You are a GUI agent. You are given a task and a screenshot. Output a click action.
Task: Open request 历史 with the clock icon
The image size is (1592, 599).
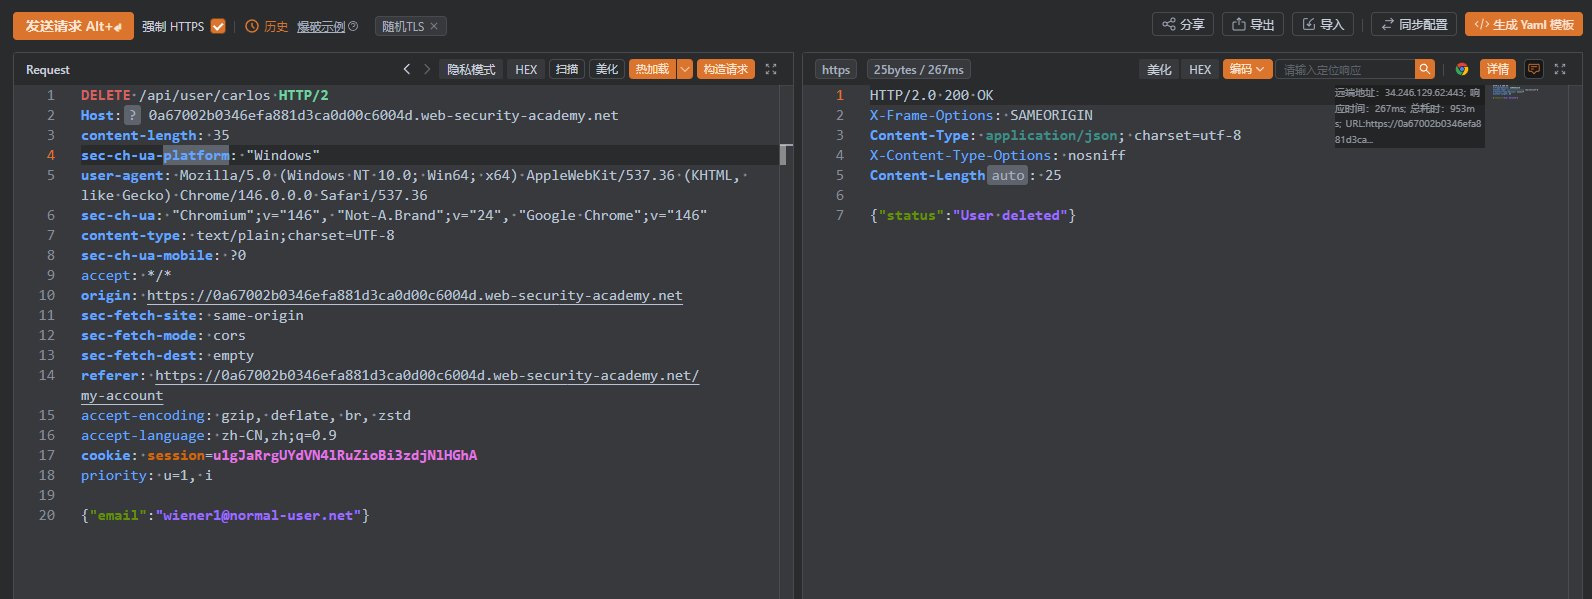(x=267, y=26)
